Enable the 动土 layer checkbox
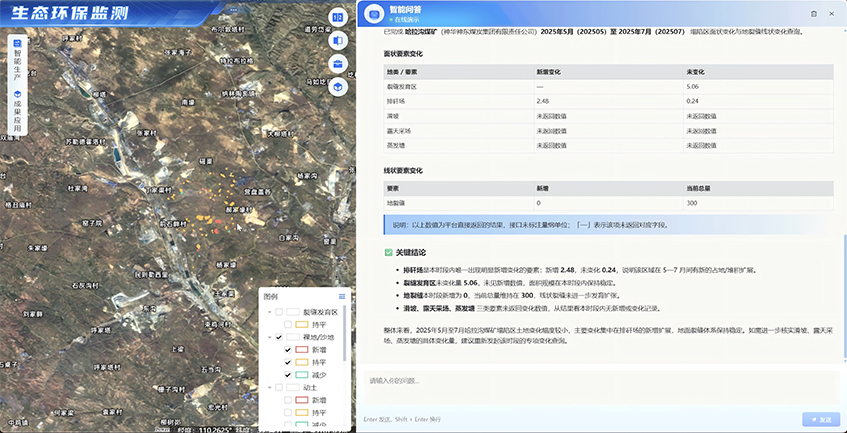 279,388
